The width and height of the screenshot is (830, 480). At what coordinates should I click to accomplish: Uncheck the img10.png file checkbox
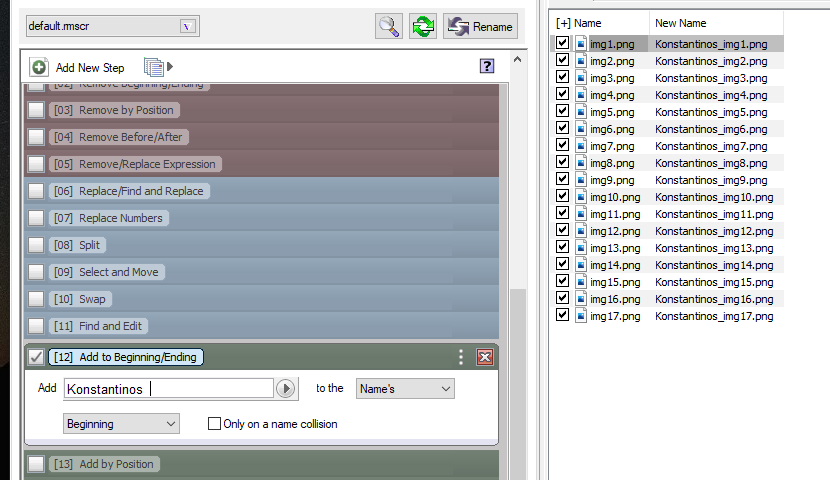pos(562,197)
